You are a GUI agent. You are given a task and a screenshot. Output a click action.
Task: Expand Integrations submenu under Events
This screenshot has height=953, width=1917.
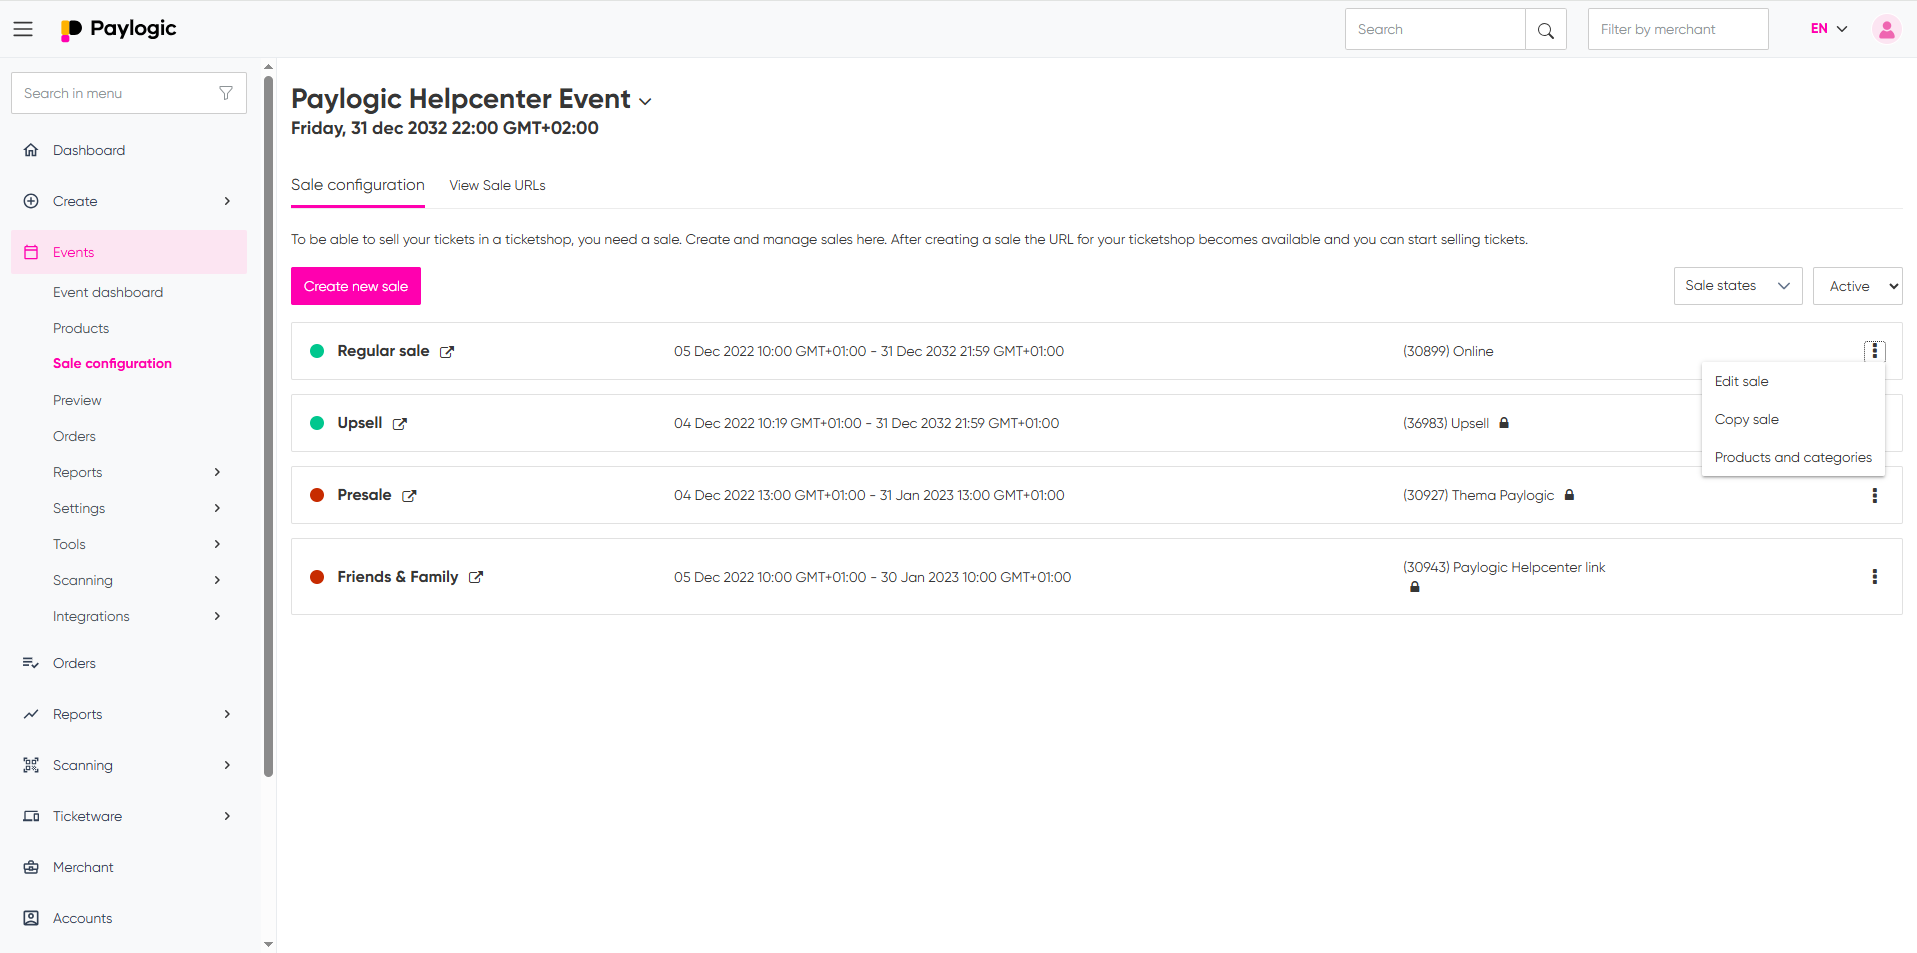(217, 616)
